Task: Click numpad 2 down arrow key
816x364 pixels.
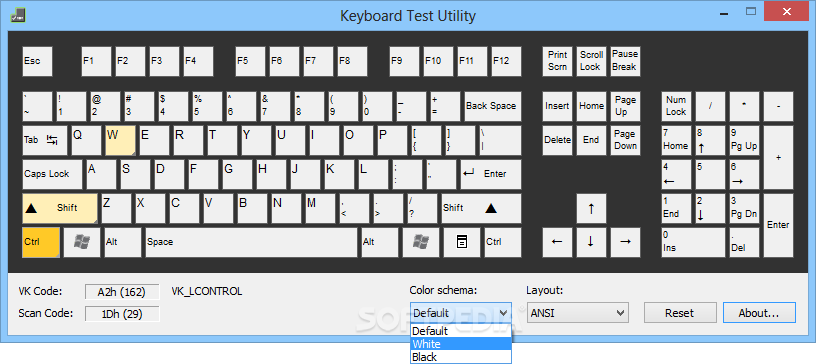Action: click(710, 208)
